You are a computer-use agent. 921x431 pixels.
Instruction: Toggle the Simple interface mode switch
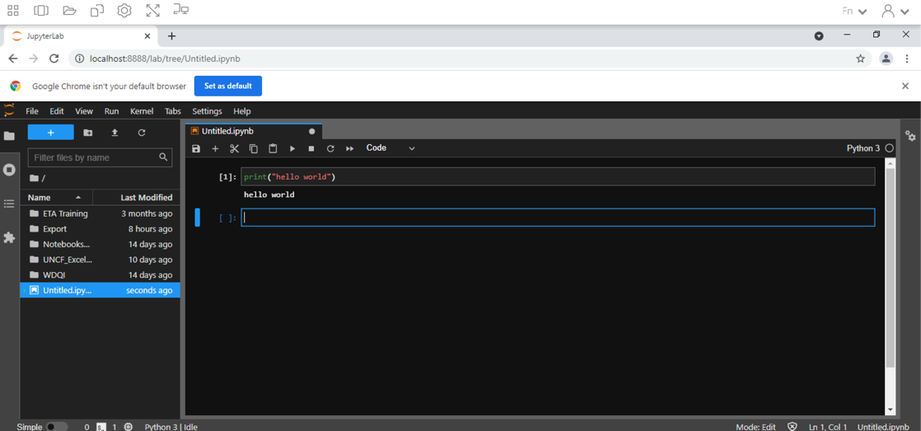pos(57,426)
